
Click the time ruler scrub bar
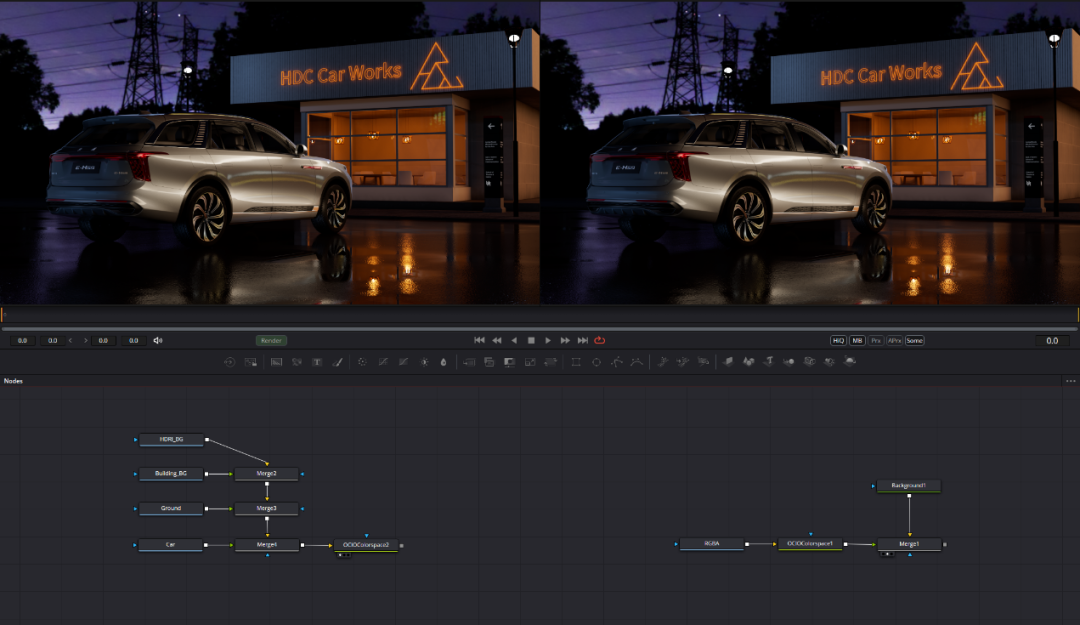point(540,315)
